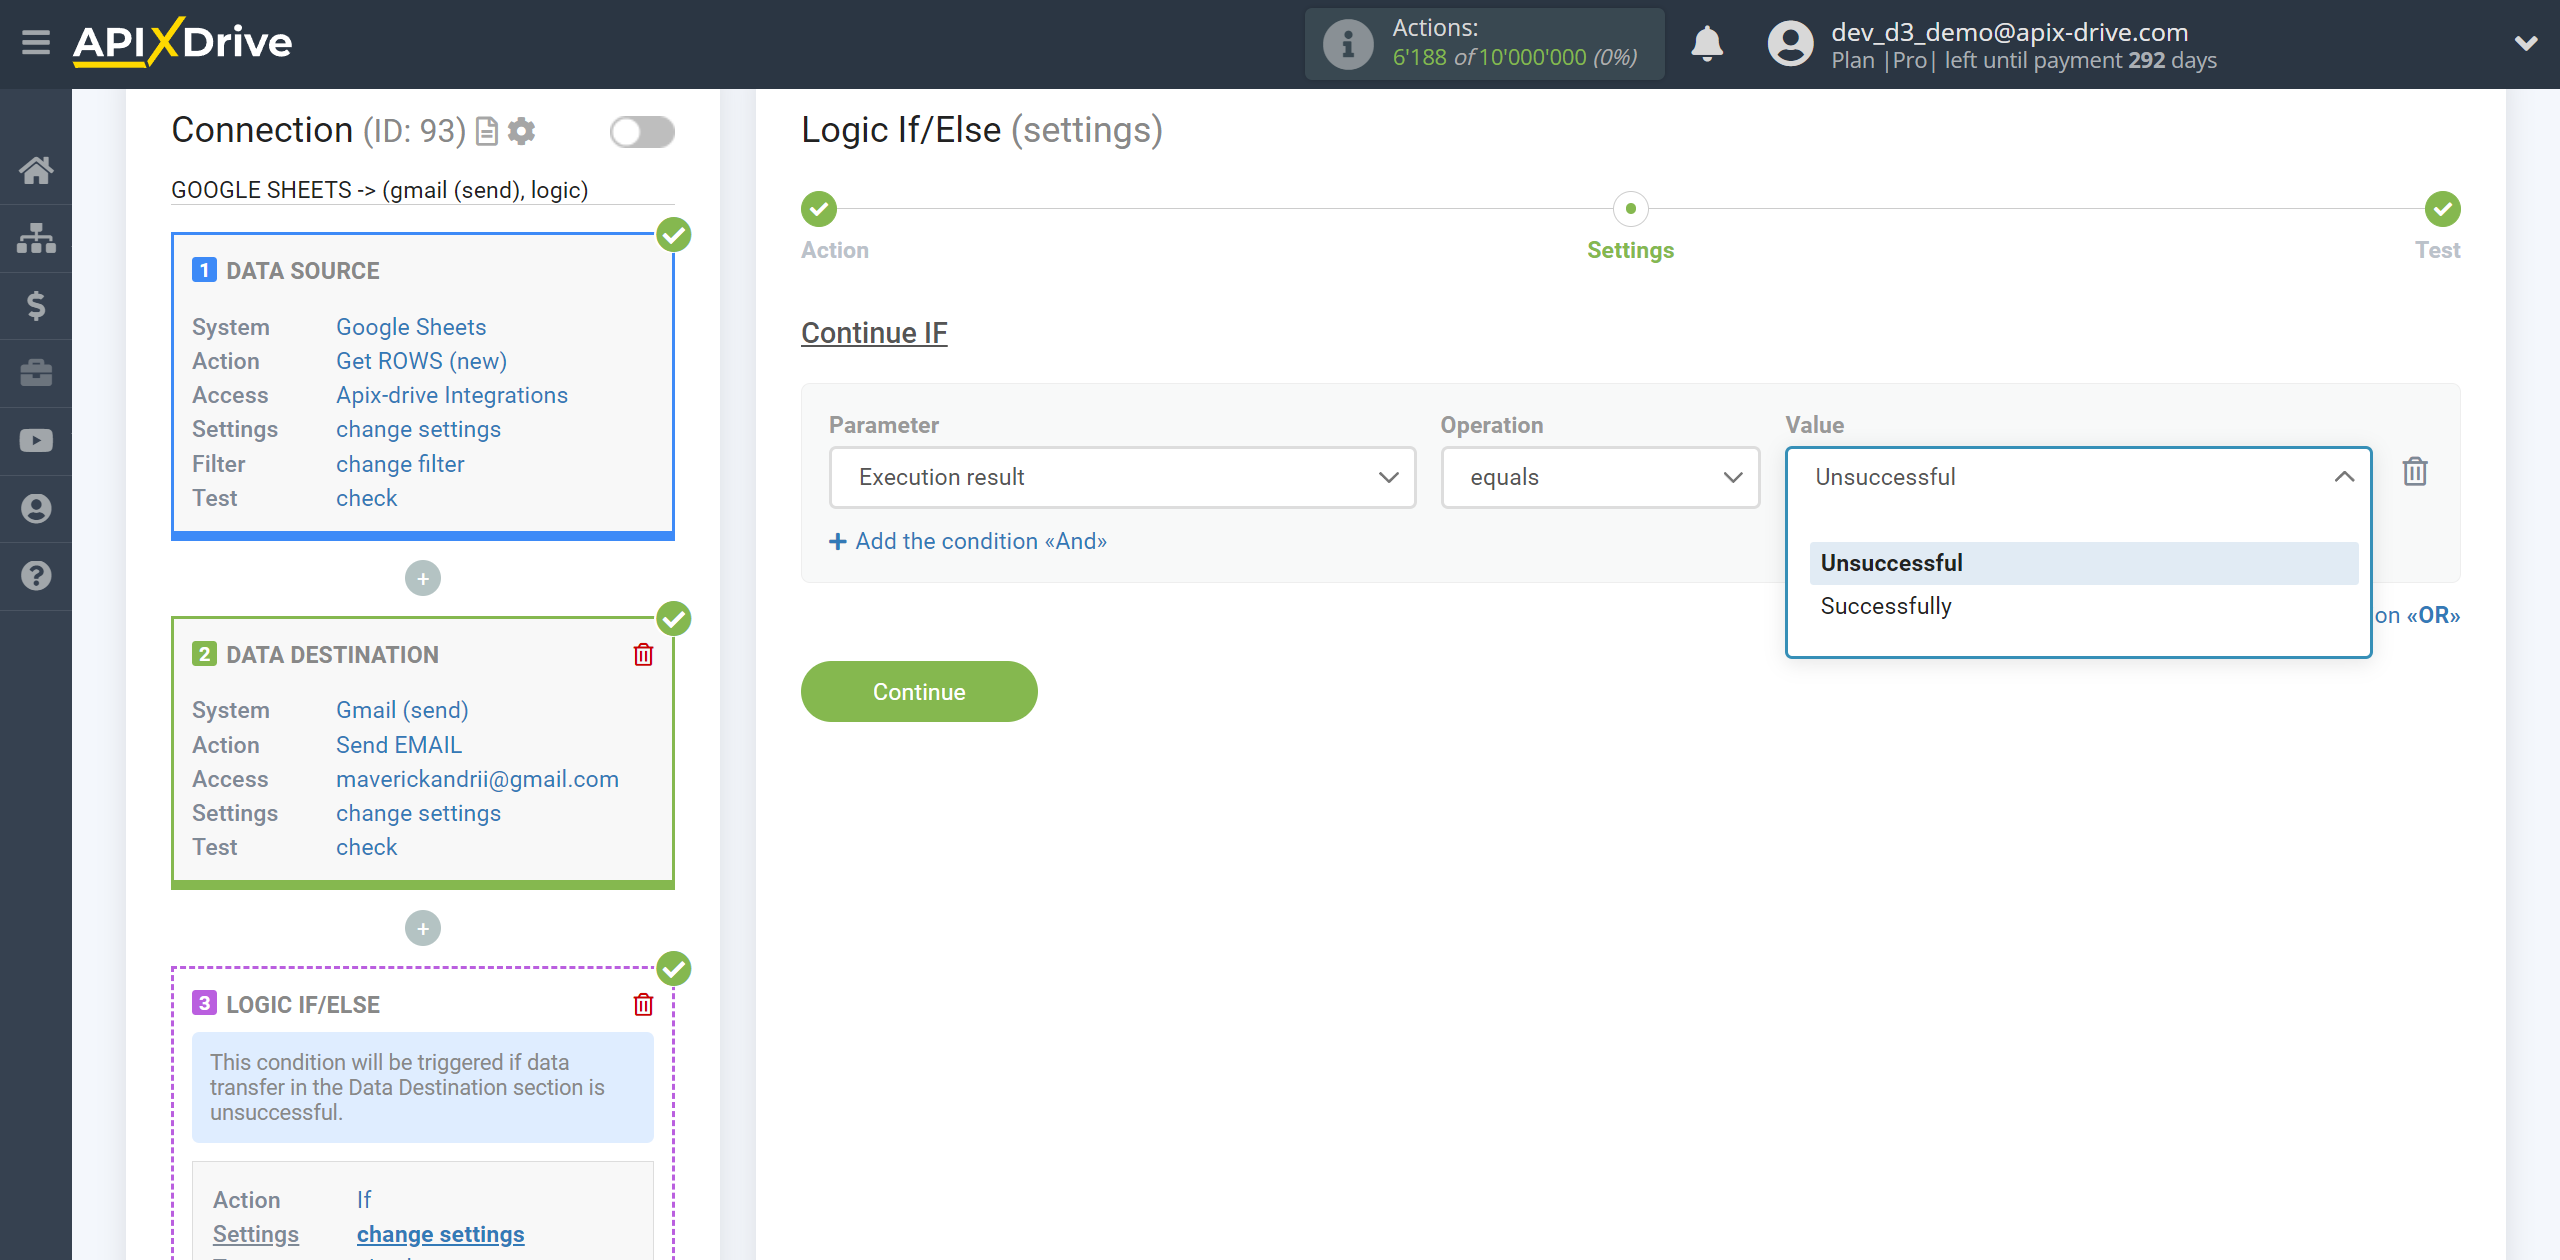This screenshot has width=2560, height=1260.
Task: Click the Action step checkmark
Action: click(819, 209)
